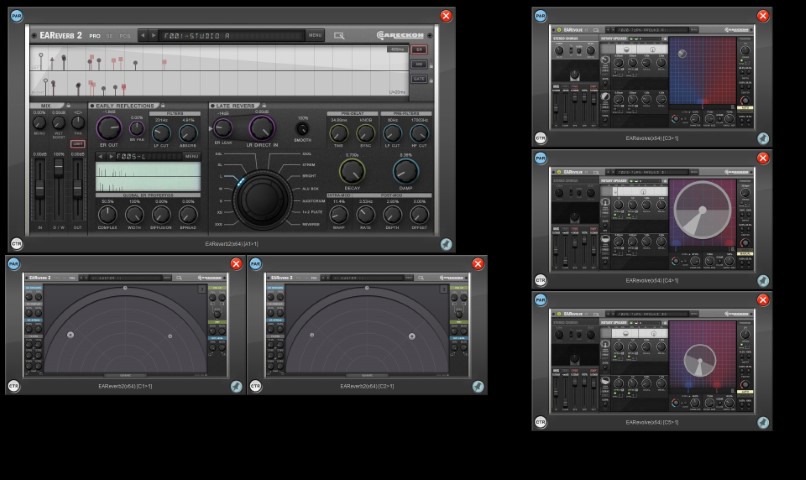Go to next early reflections preset F005-L
The width and height of the screenshot is (806, 480).
tap(110, 156)
